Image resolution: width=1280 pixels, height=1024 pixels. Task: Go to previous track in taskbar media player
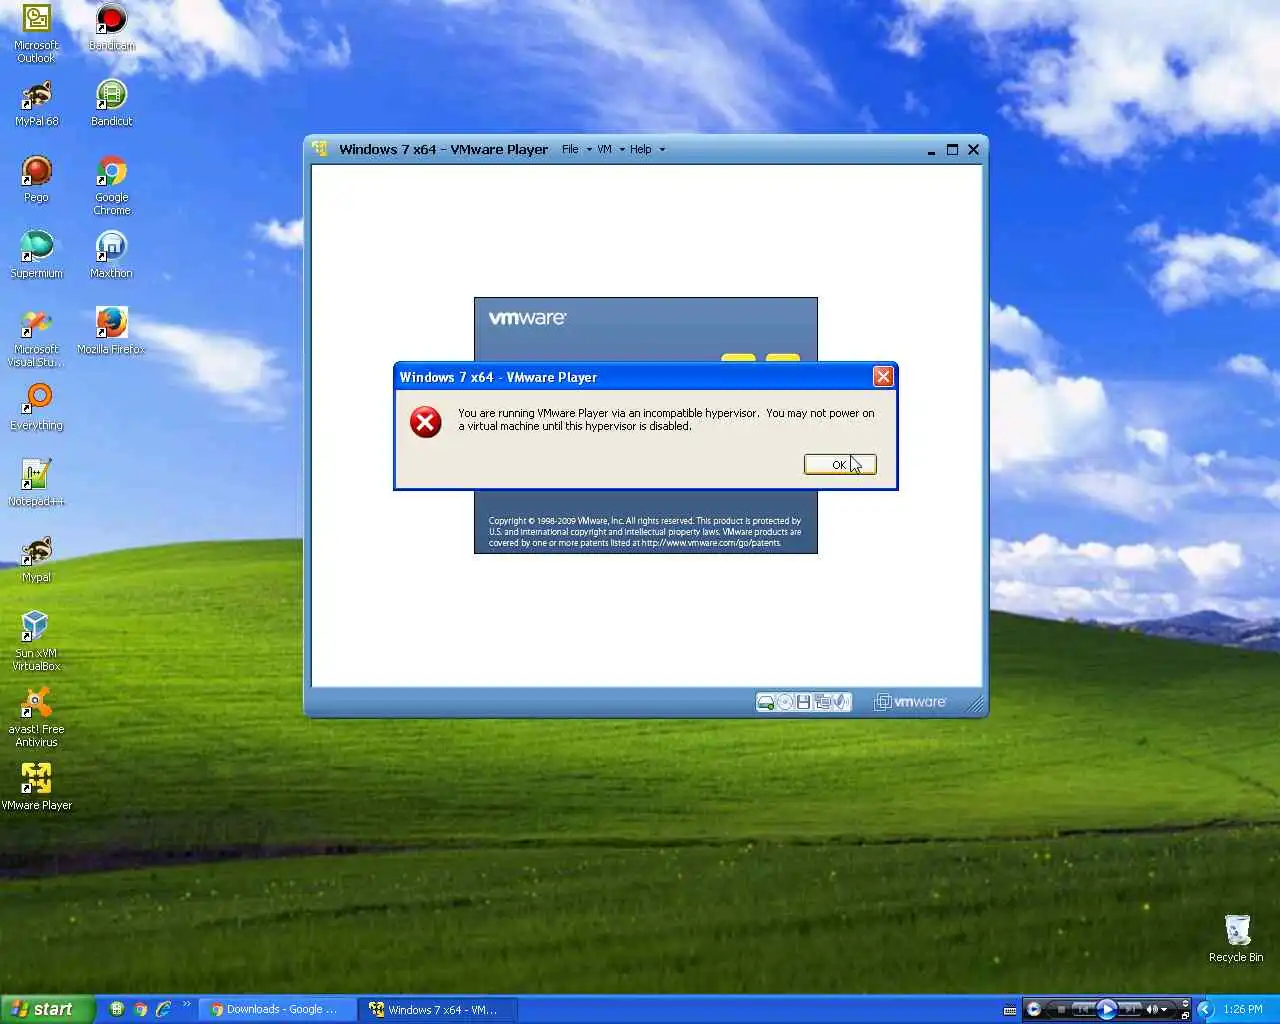coord(1084,1010)
